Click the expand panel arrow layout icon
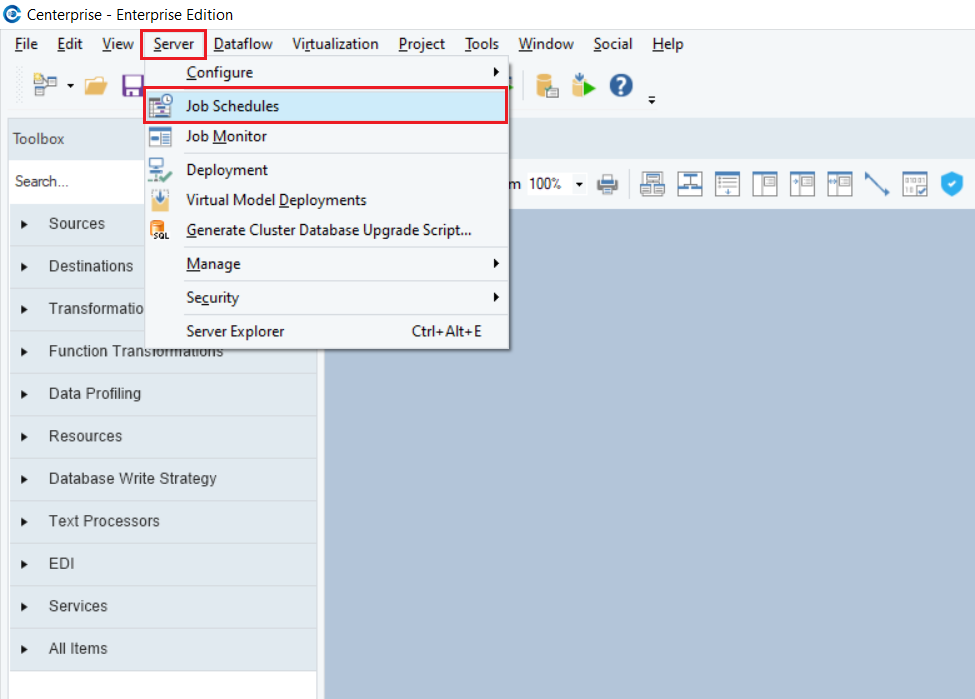The width and height of the screenshot is (975, 699). (x=802, y=184)
